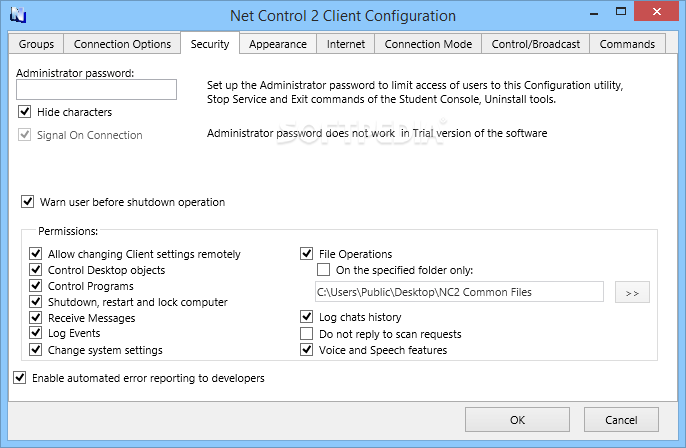Screen dimensions: 686x448
Task: Uncheck Control Programs permission
Action: tap(35, 286)
